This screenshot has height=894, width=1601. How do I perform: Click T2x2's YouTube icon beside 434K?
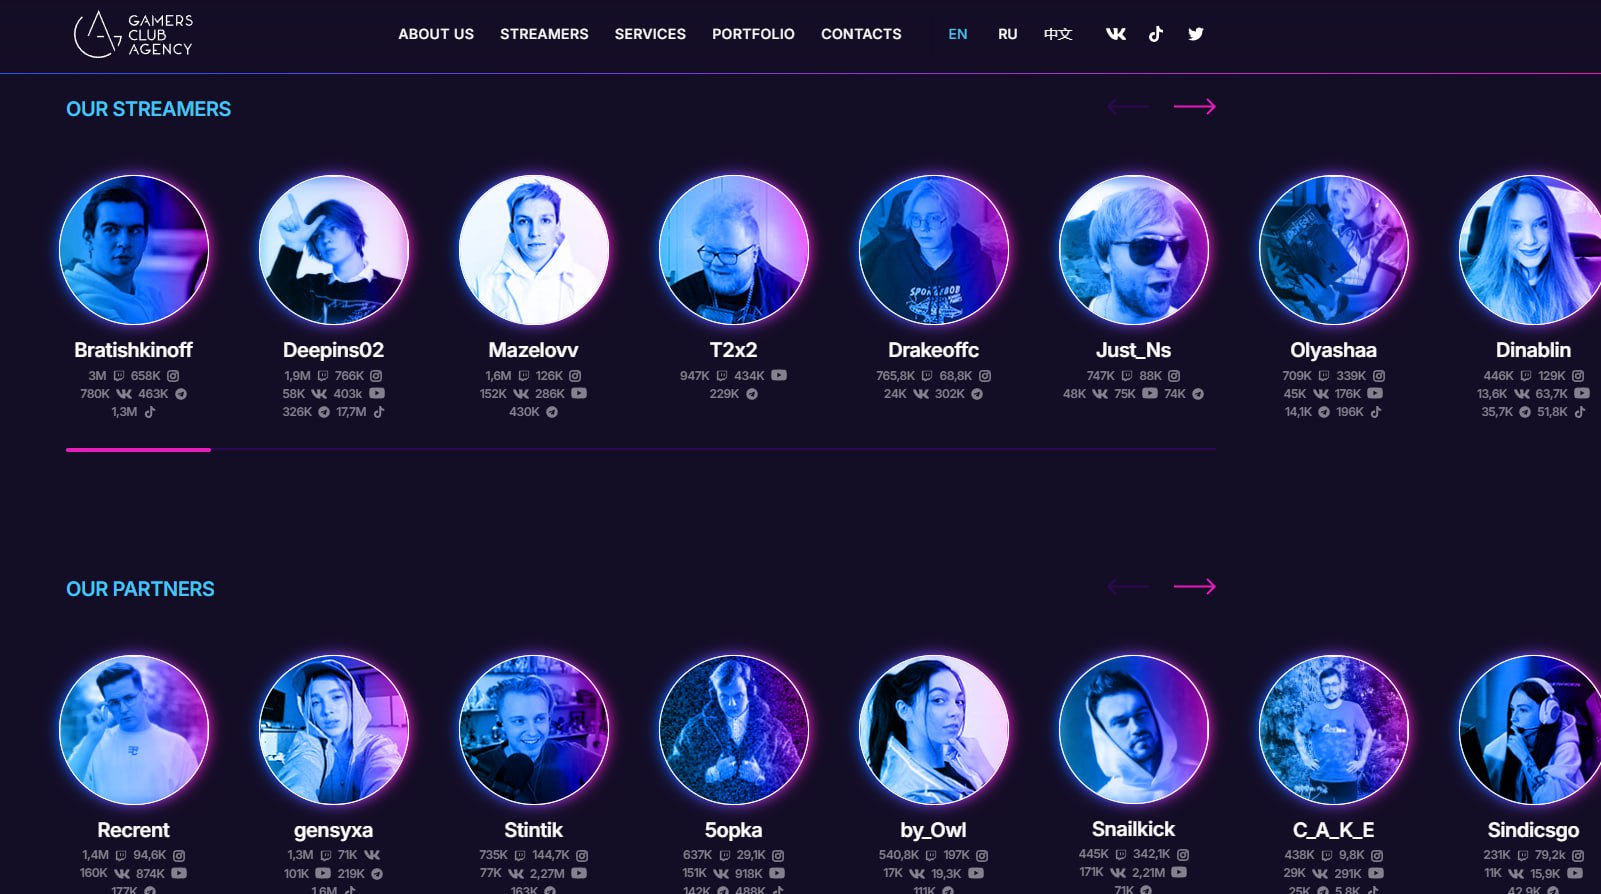779,376
